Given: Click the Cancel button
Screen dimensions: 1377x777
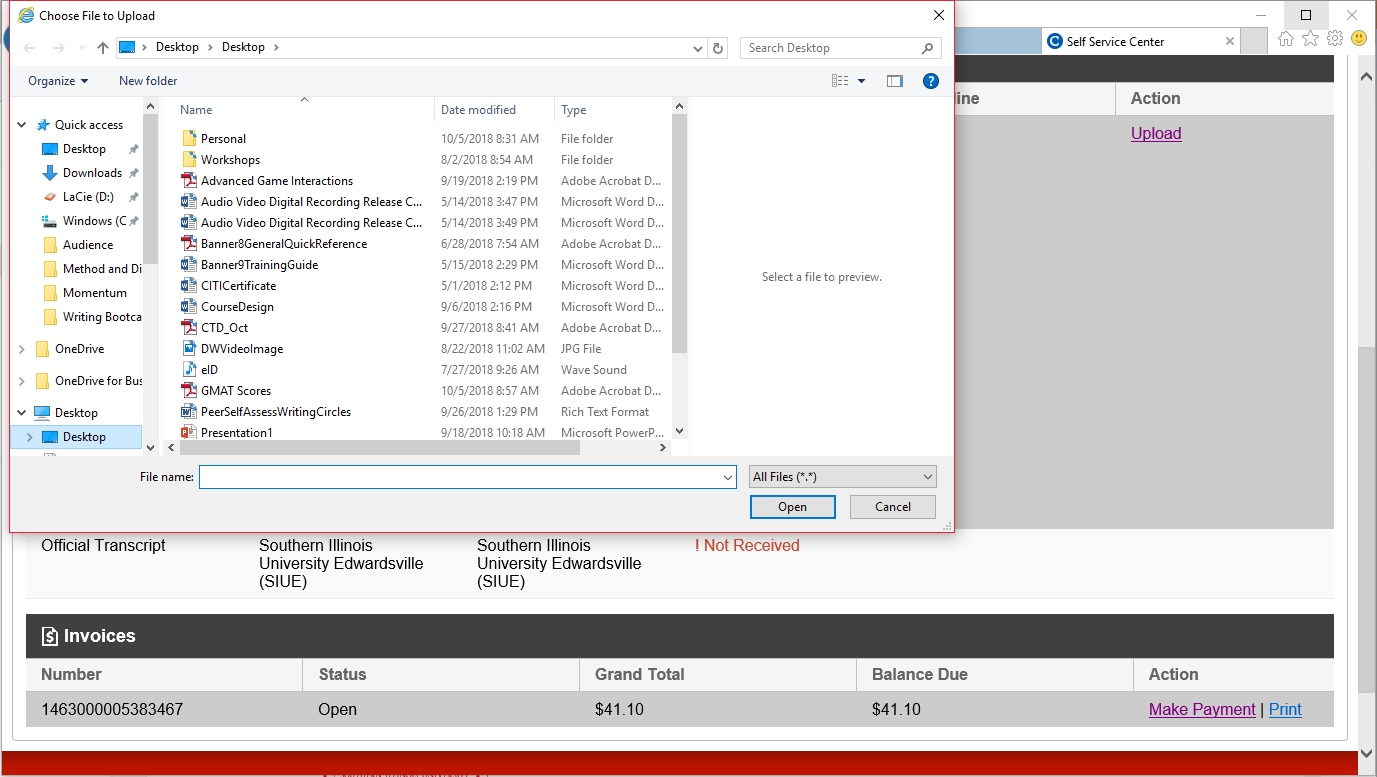Looking at the screenshot, I should (x=892, y=507).
